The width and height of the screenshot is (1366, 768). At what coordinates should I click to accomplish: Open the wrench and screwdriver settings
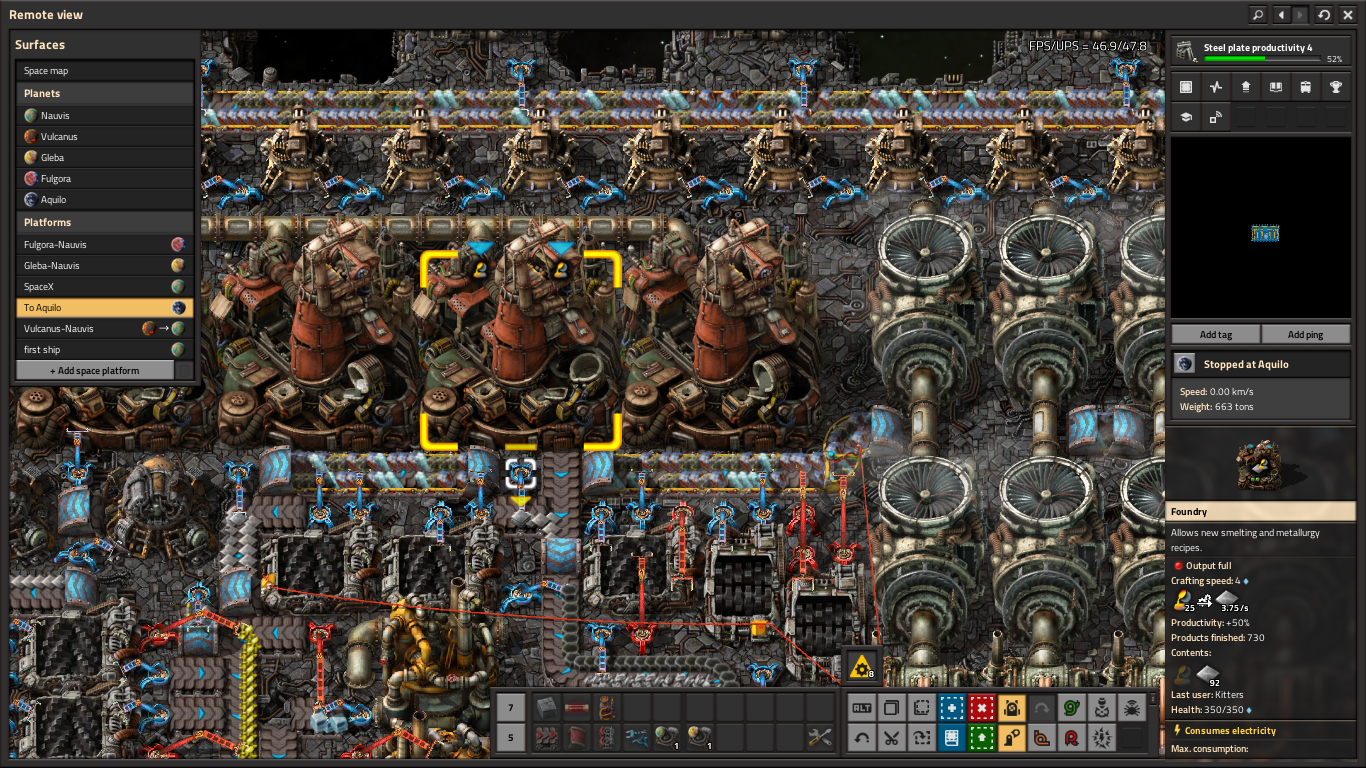click(820, 739)
